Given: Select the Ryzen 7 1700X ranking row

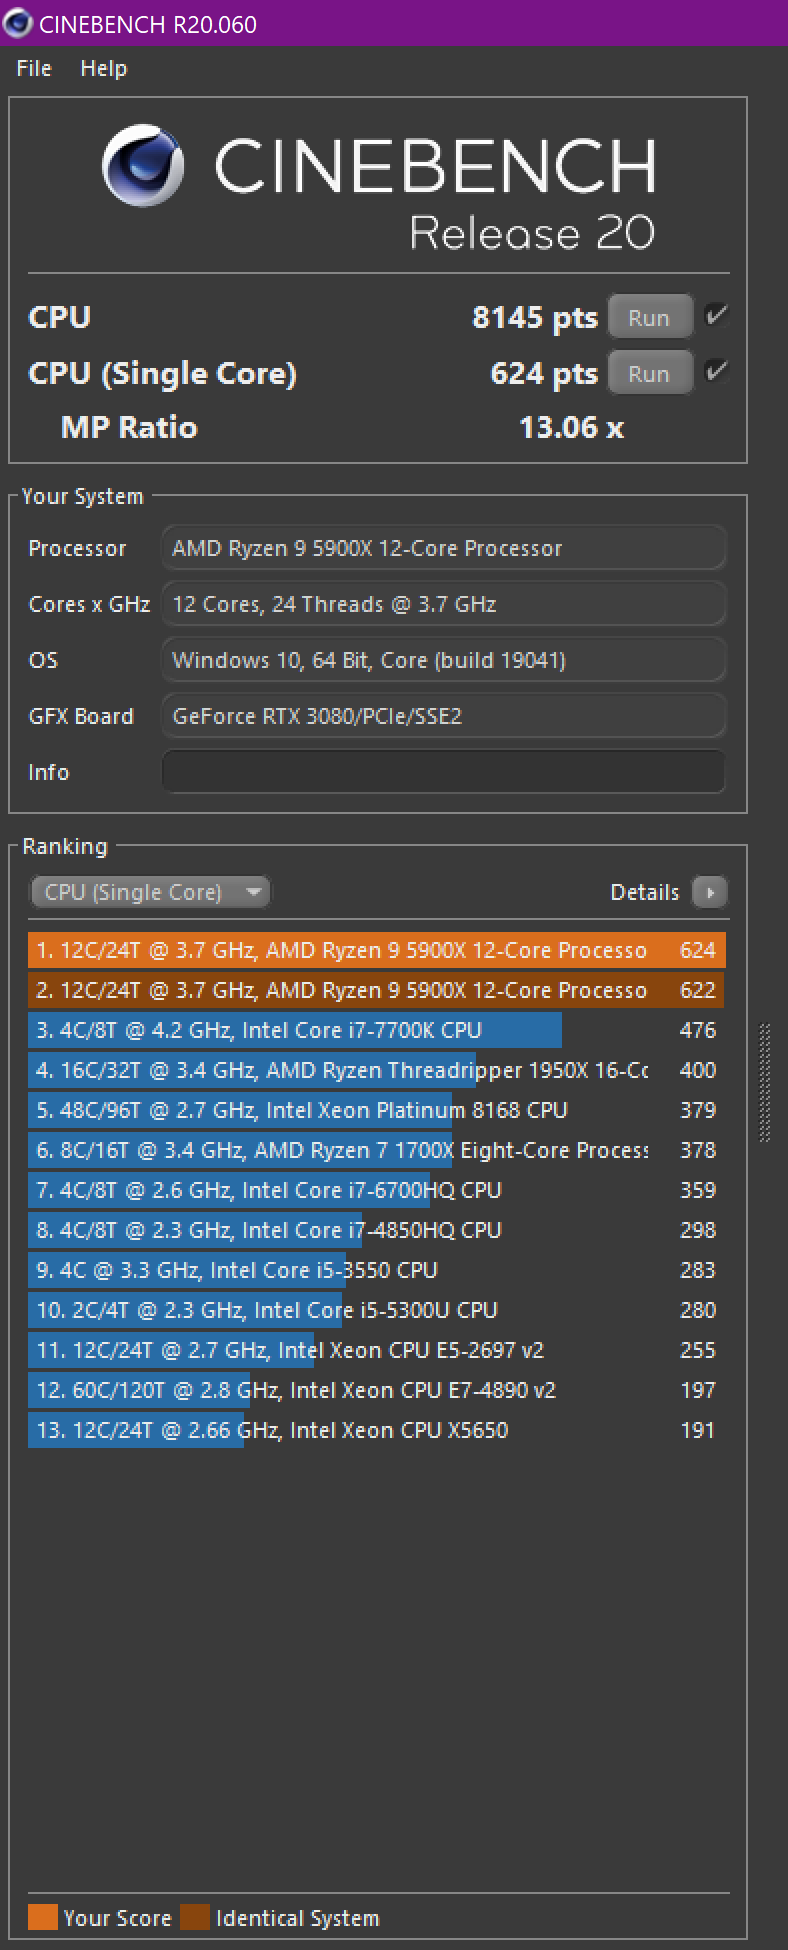Looking at the screenshot, I should pyautogui.click(x=377, y=1150).
